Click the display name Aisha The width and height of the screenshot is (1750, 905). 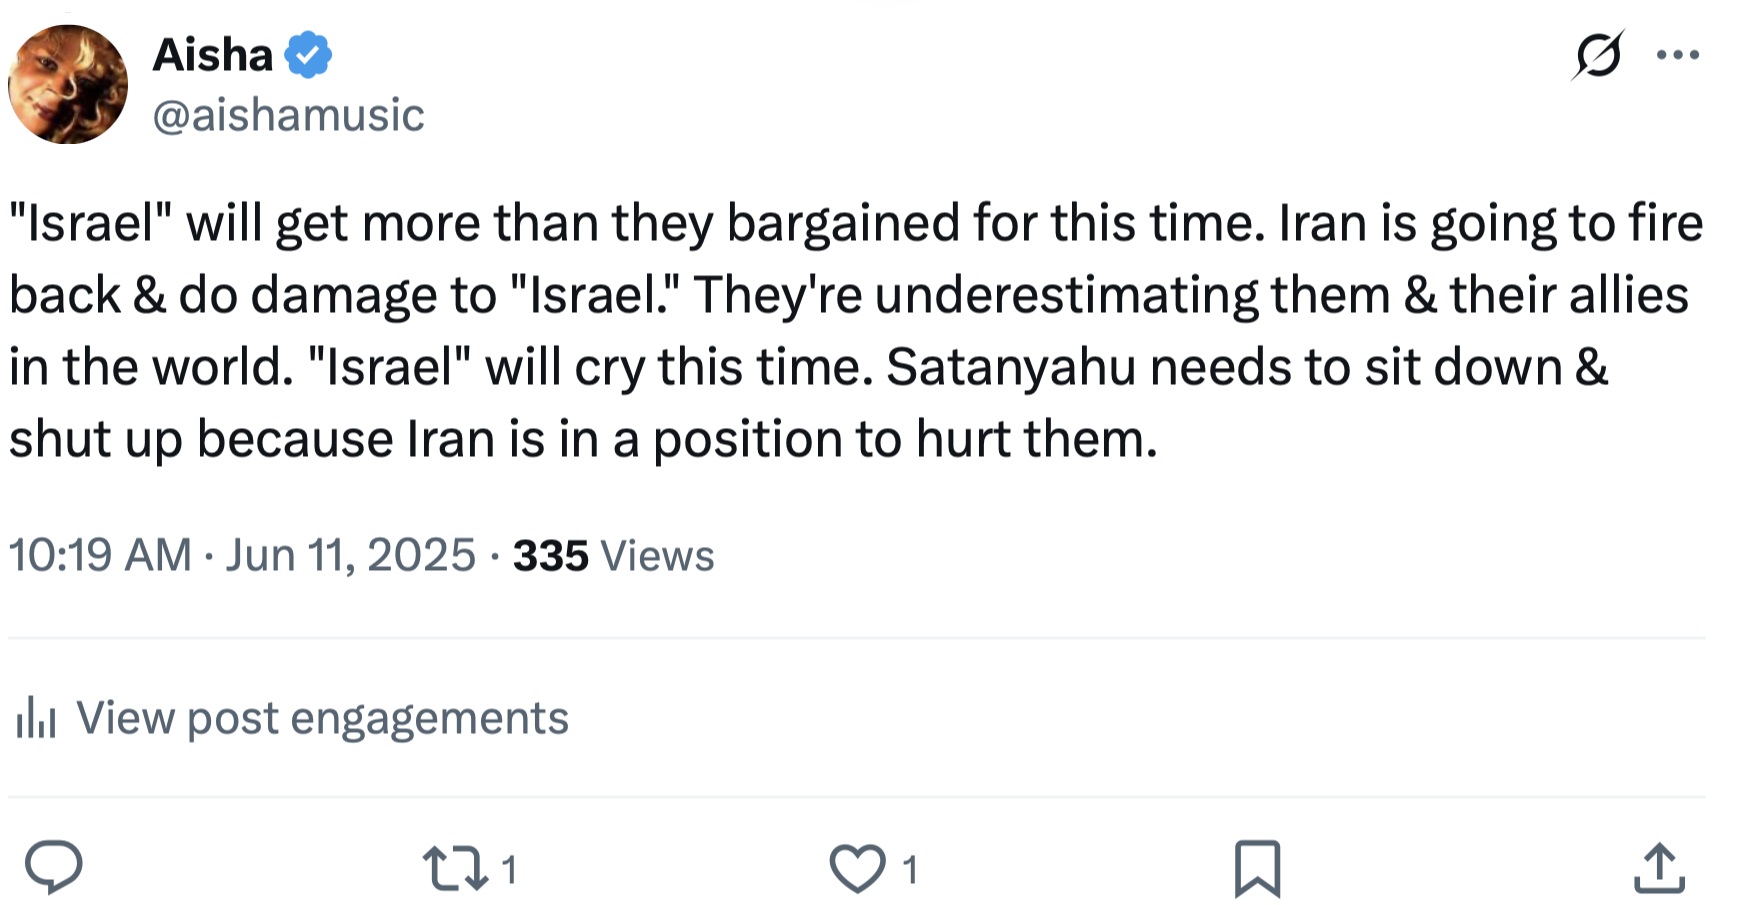click(x=212, y=55)
